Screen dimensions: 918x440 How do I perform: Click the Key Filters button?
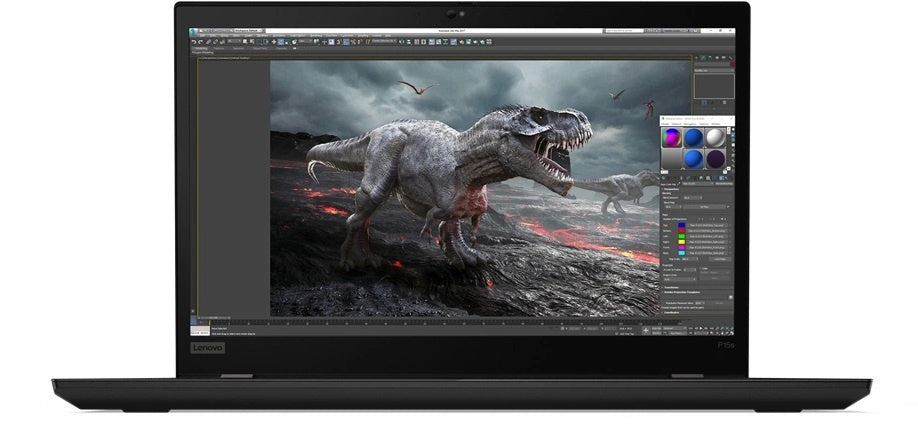click(677, 334)
